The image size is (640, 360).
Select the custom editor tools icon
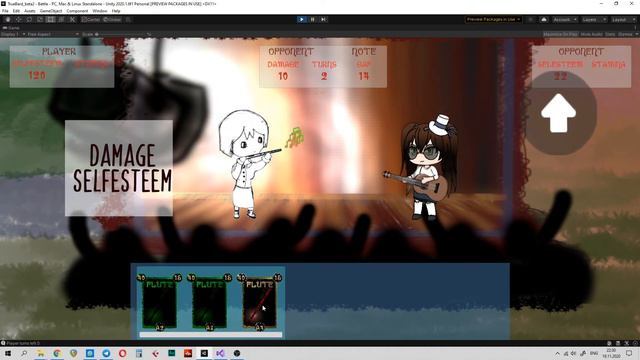click(72, 19)
